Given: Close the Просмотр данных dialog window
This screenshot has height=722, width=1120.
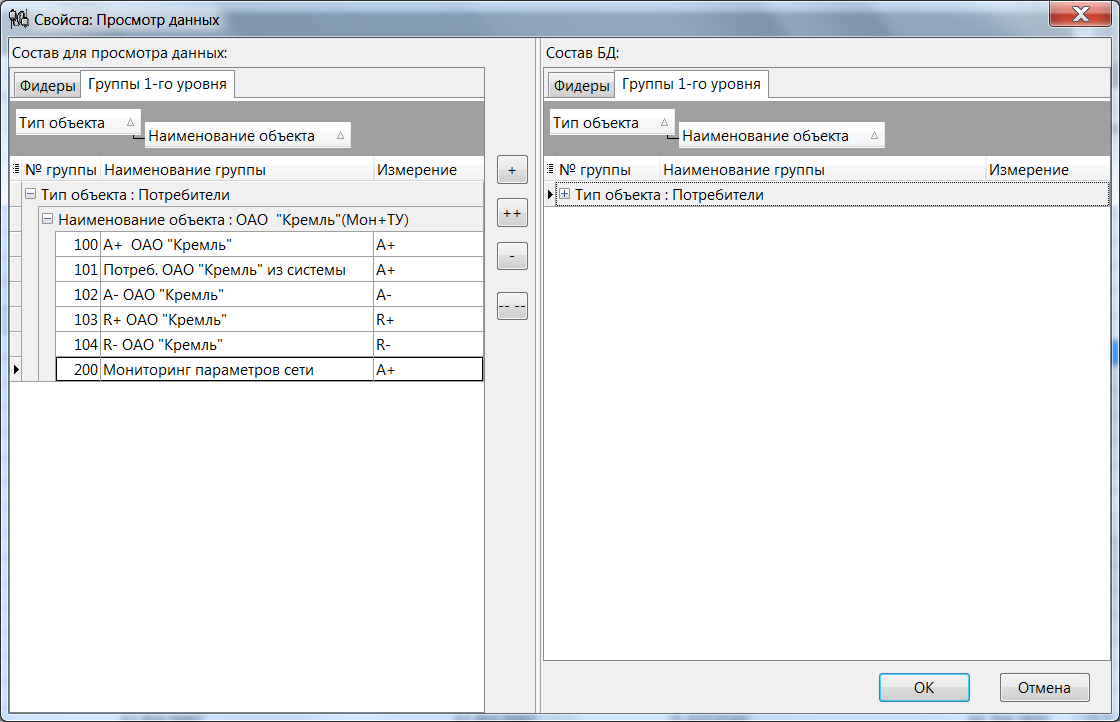Looking at the screenshot, I should pos(1080,15).
